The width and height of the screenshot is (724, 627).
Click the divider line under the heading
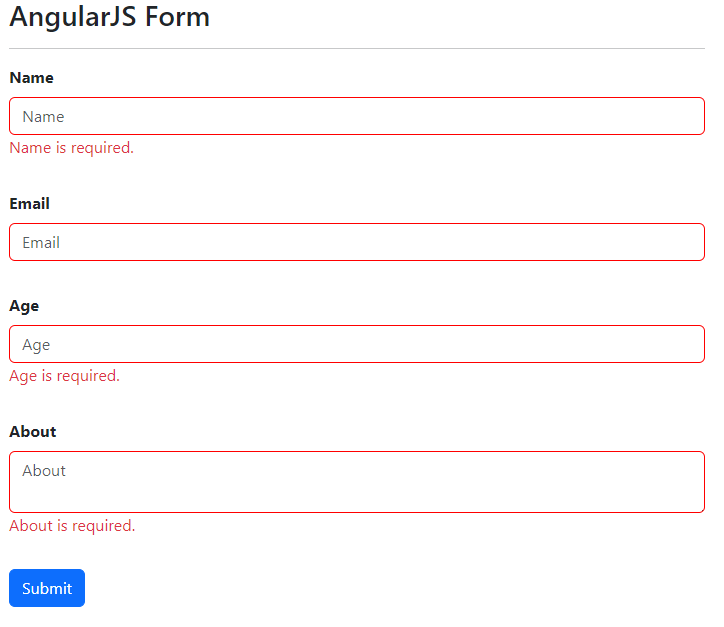pyautogui.click(x=357, y=48)
